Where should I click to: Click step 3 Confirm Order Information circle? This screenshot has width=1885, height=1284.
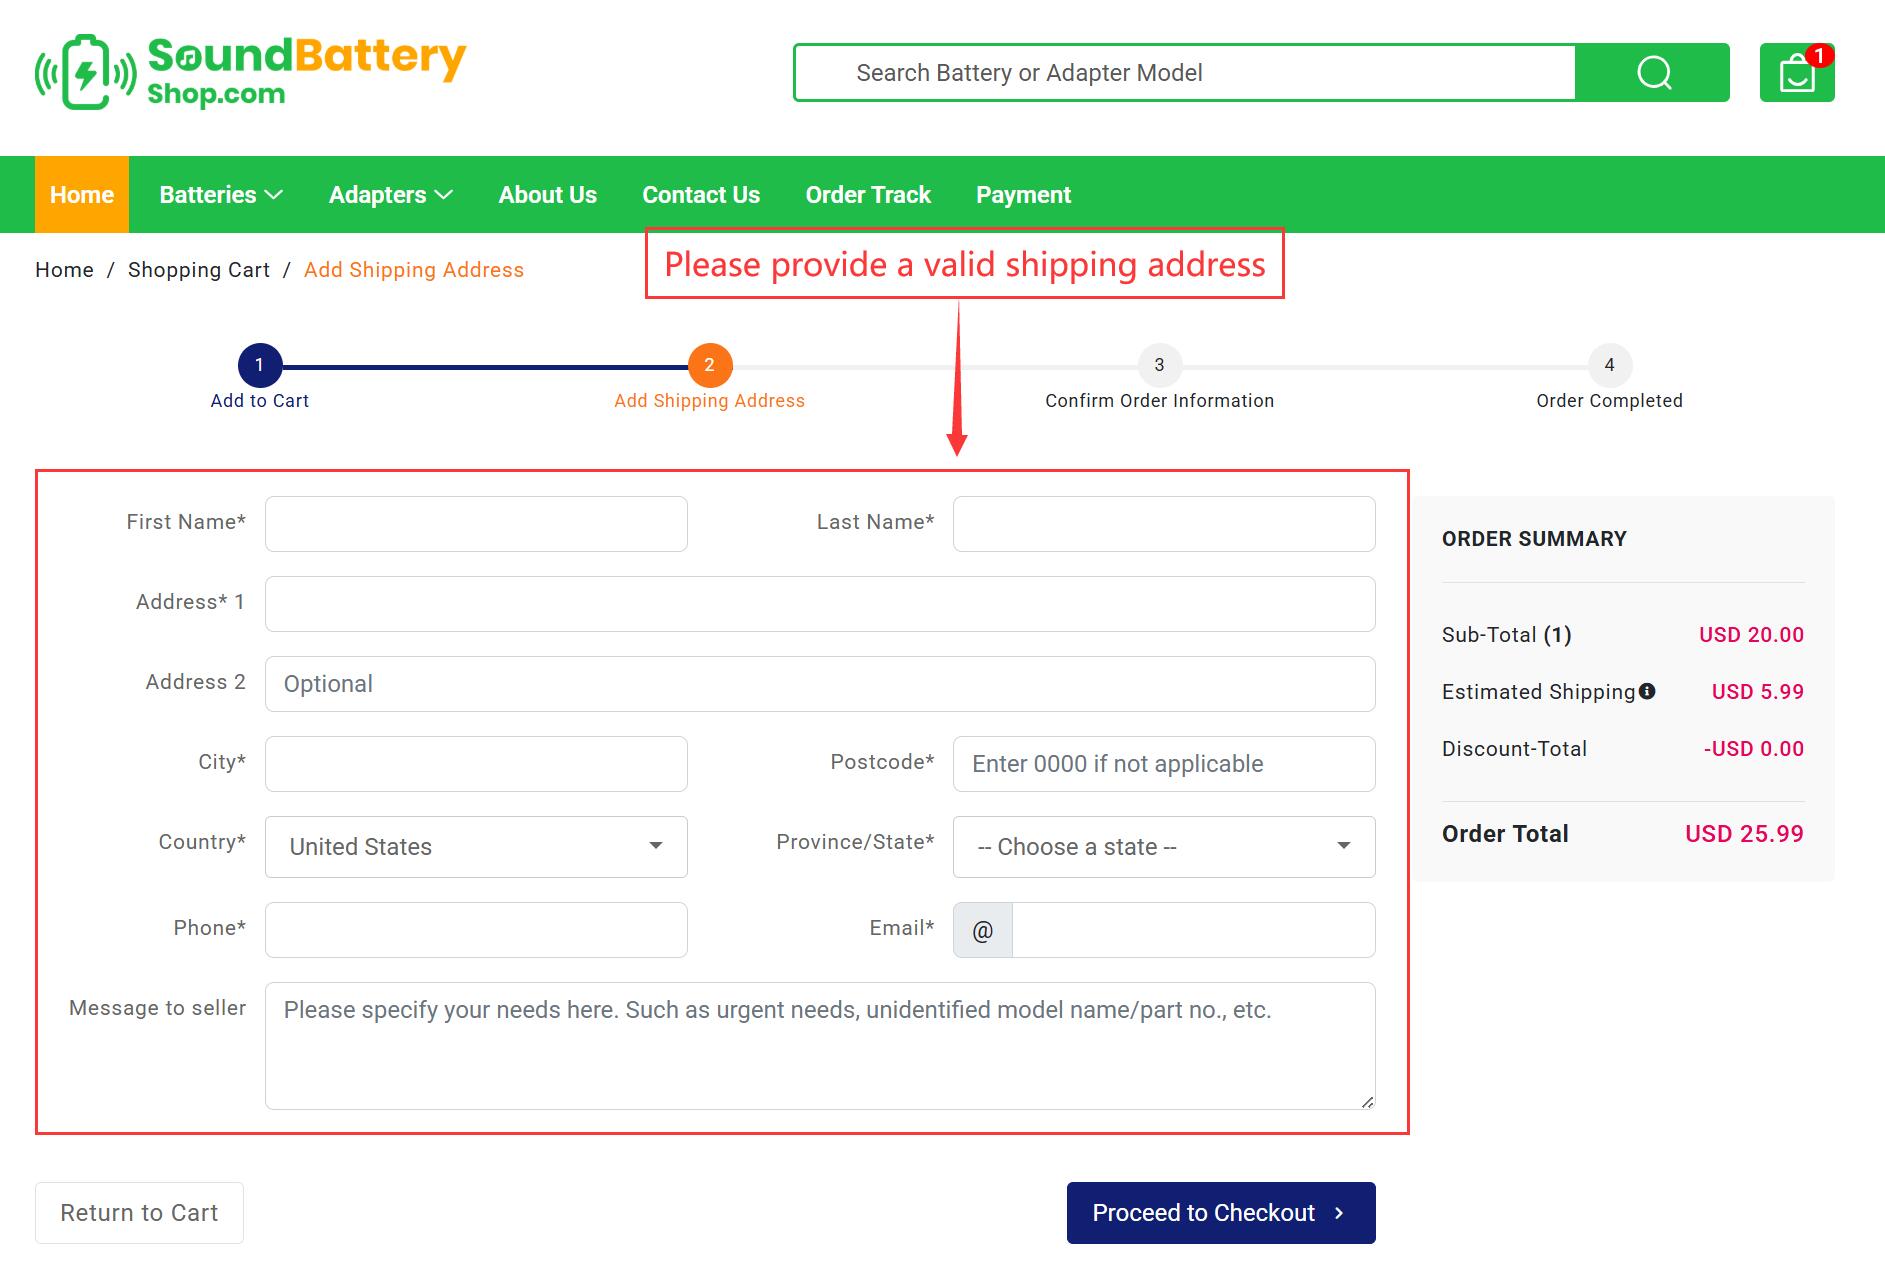[x=1159, y=366]
